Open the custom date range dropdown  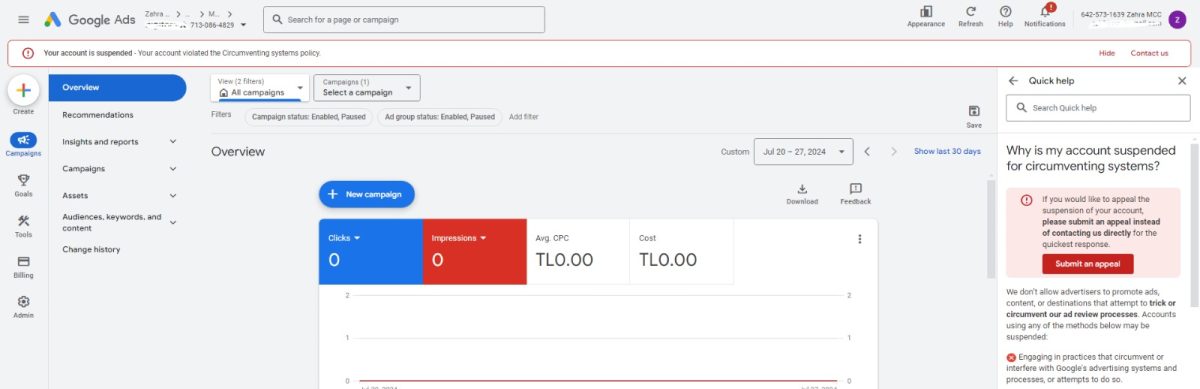[x=803, y=151]
